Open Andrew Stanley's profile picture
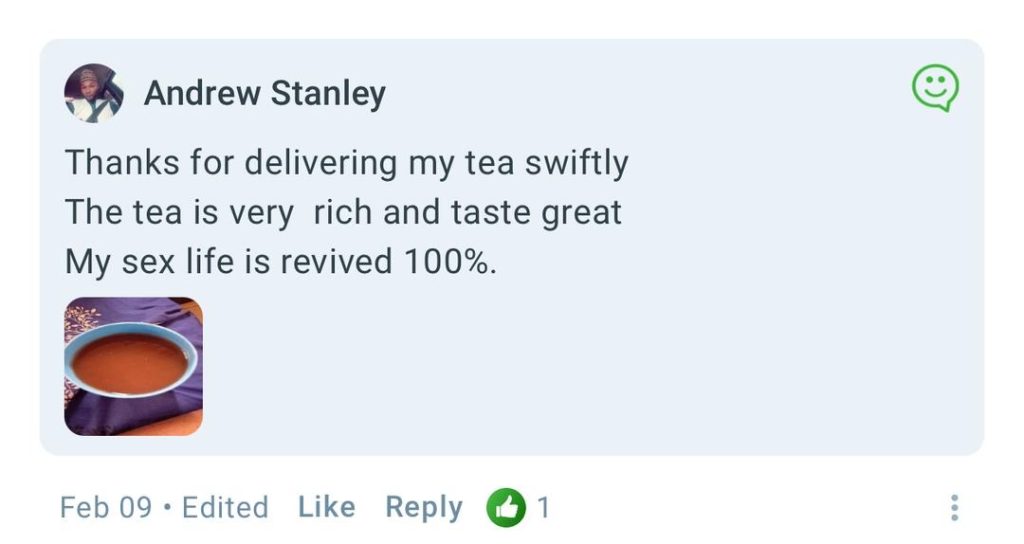Viewport: 1024px width, 544px height. pos(94,93)
